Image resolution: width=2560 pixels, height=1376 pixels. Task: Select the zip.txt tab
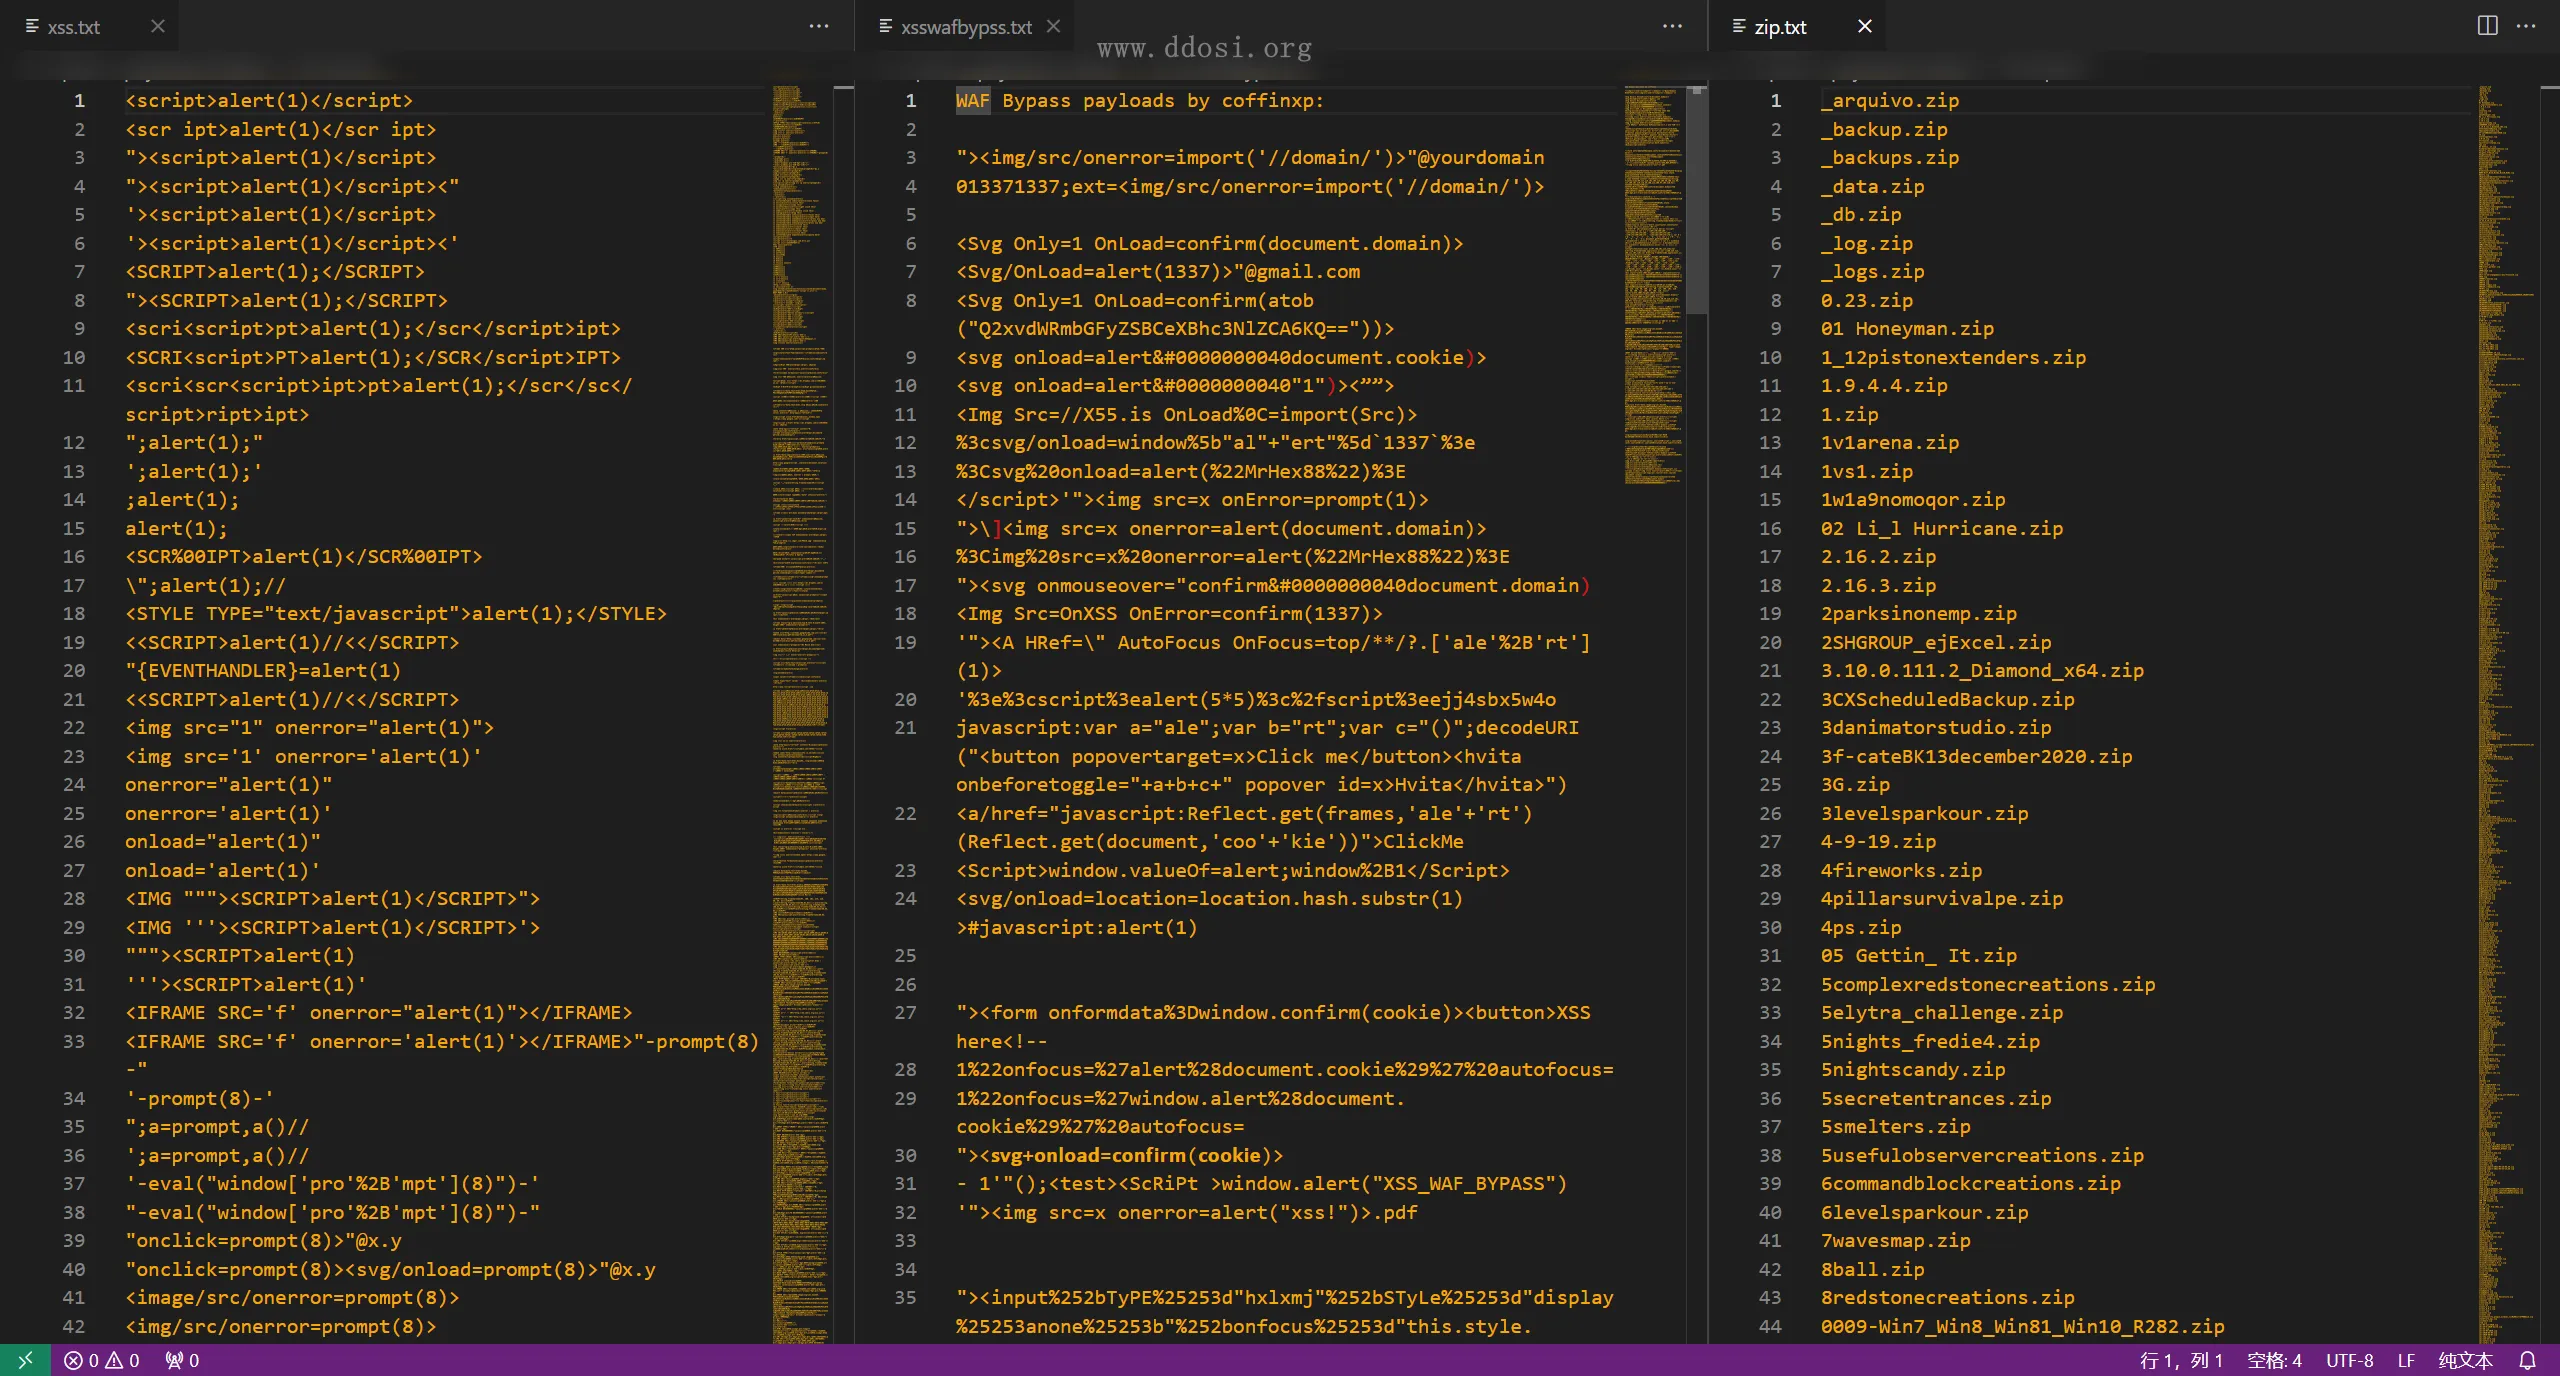[x=1780, y=27]
